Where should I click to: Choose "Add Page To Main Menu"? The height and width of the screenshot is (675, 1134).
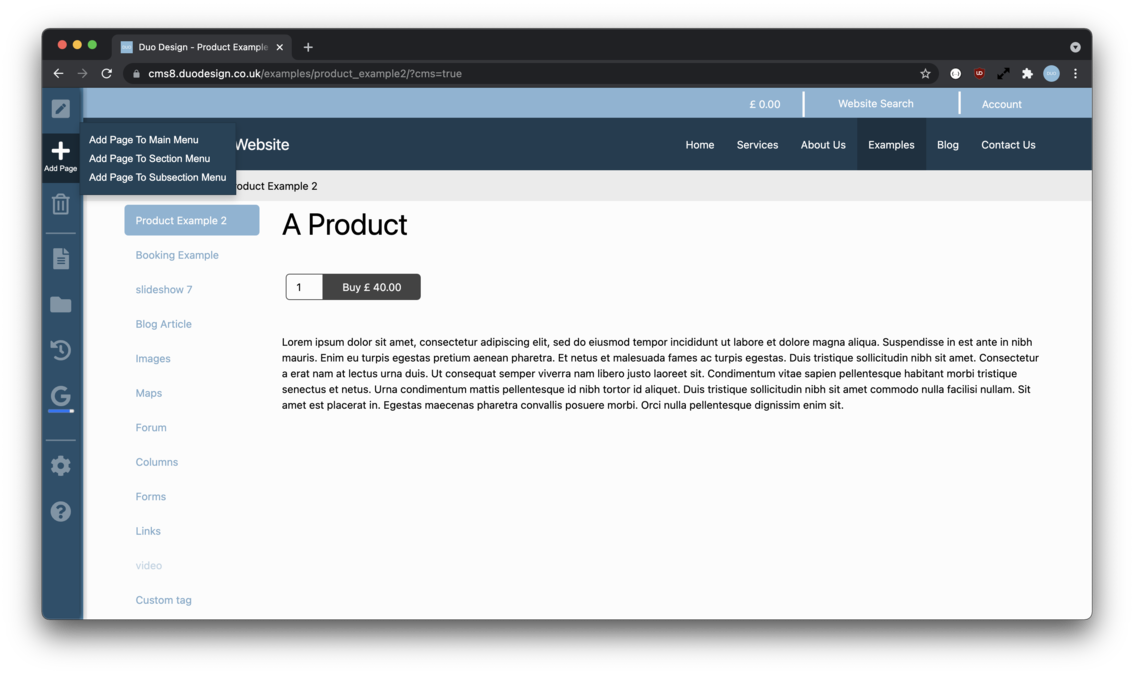(143, 139)
